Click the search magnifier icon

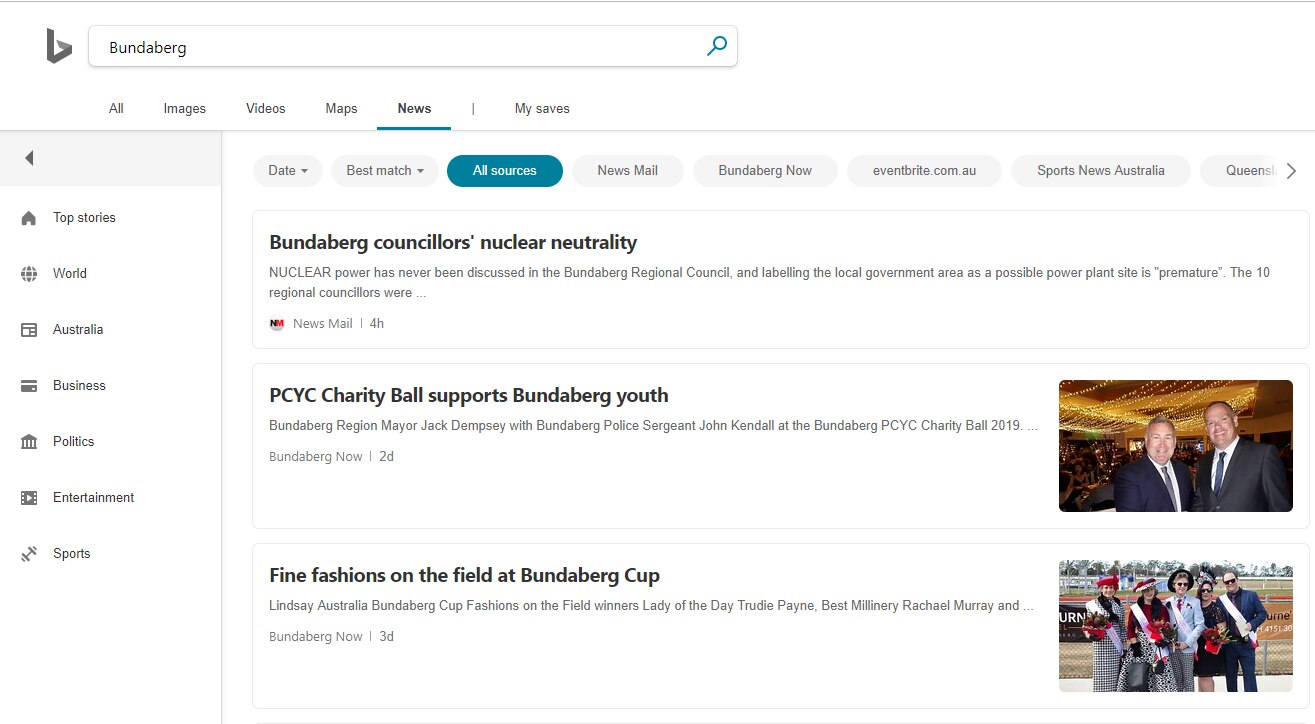click(x=715, y=45)
